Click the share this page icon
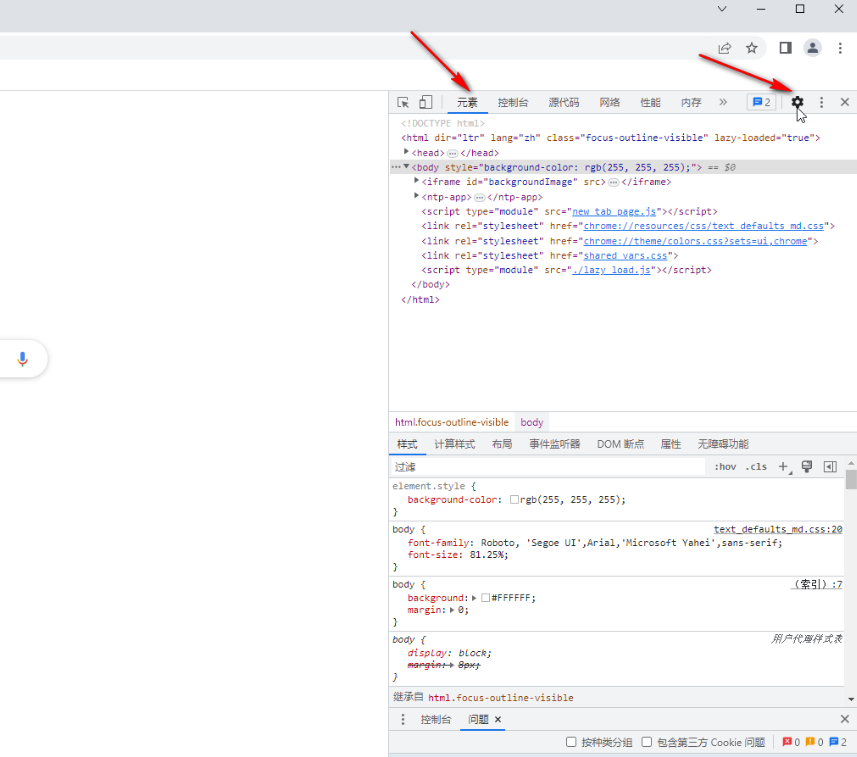The height and width of the screenshot is (757, 857). tap(724, 48)
